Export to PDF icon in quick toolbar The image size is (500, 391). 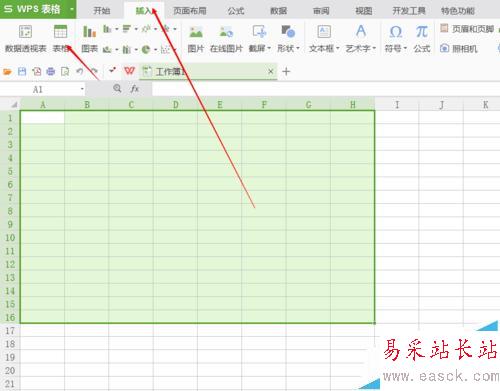tap(37, 71)
